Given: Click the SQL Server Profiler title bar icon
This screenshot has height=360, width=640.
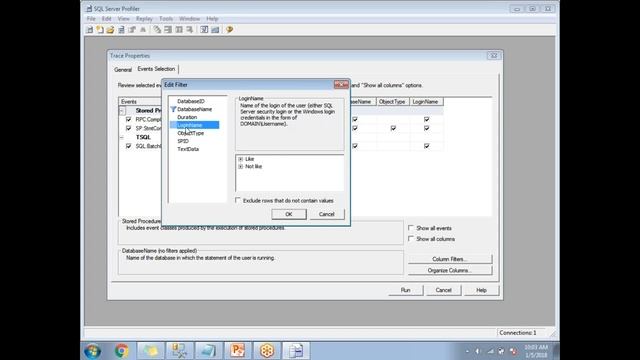Looking at the screenshot, I should coord(89,9).
